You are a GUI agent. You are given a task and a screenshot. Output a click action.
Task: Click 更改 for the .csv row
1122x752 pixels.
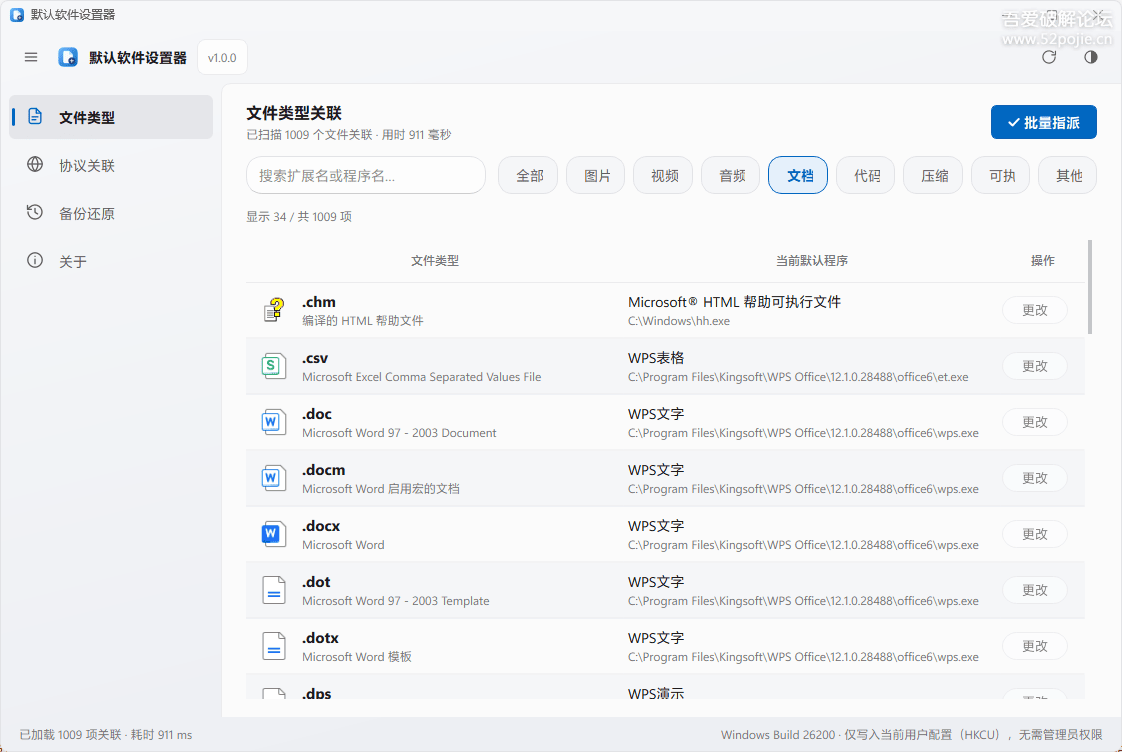tap(1035, 366)
